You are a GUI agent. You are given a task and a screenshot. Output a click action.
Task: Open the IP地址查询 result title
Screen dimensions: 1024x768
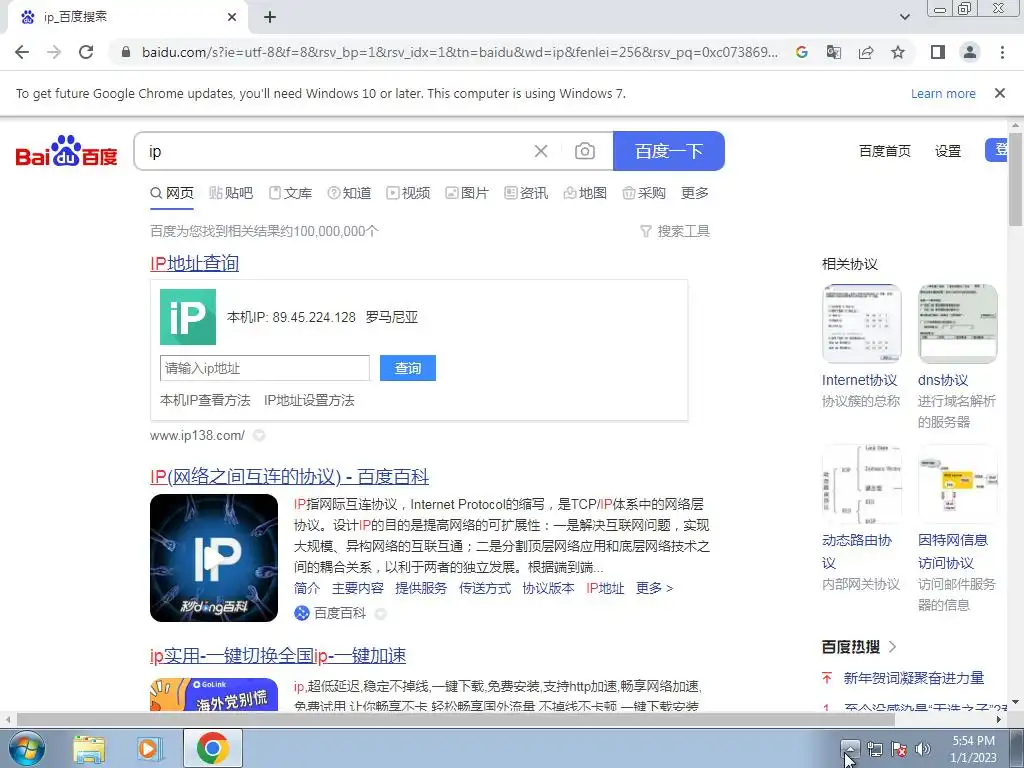coord(195,263)
